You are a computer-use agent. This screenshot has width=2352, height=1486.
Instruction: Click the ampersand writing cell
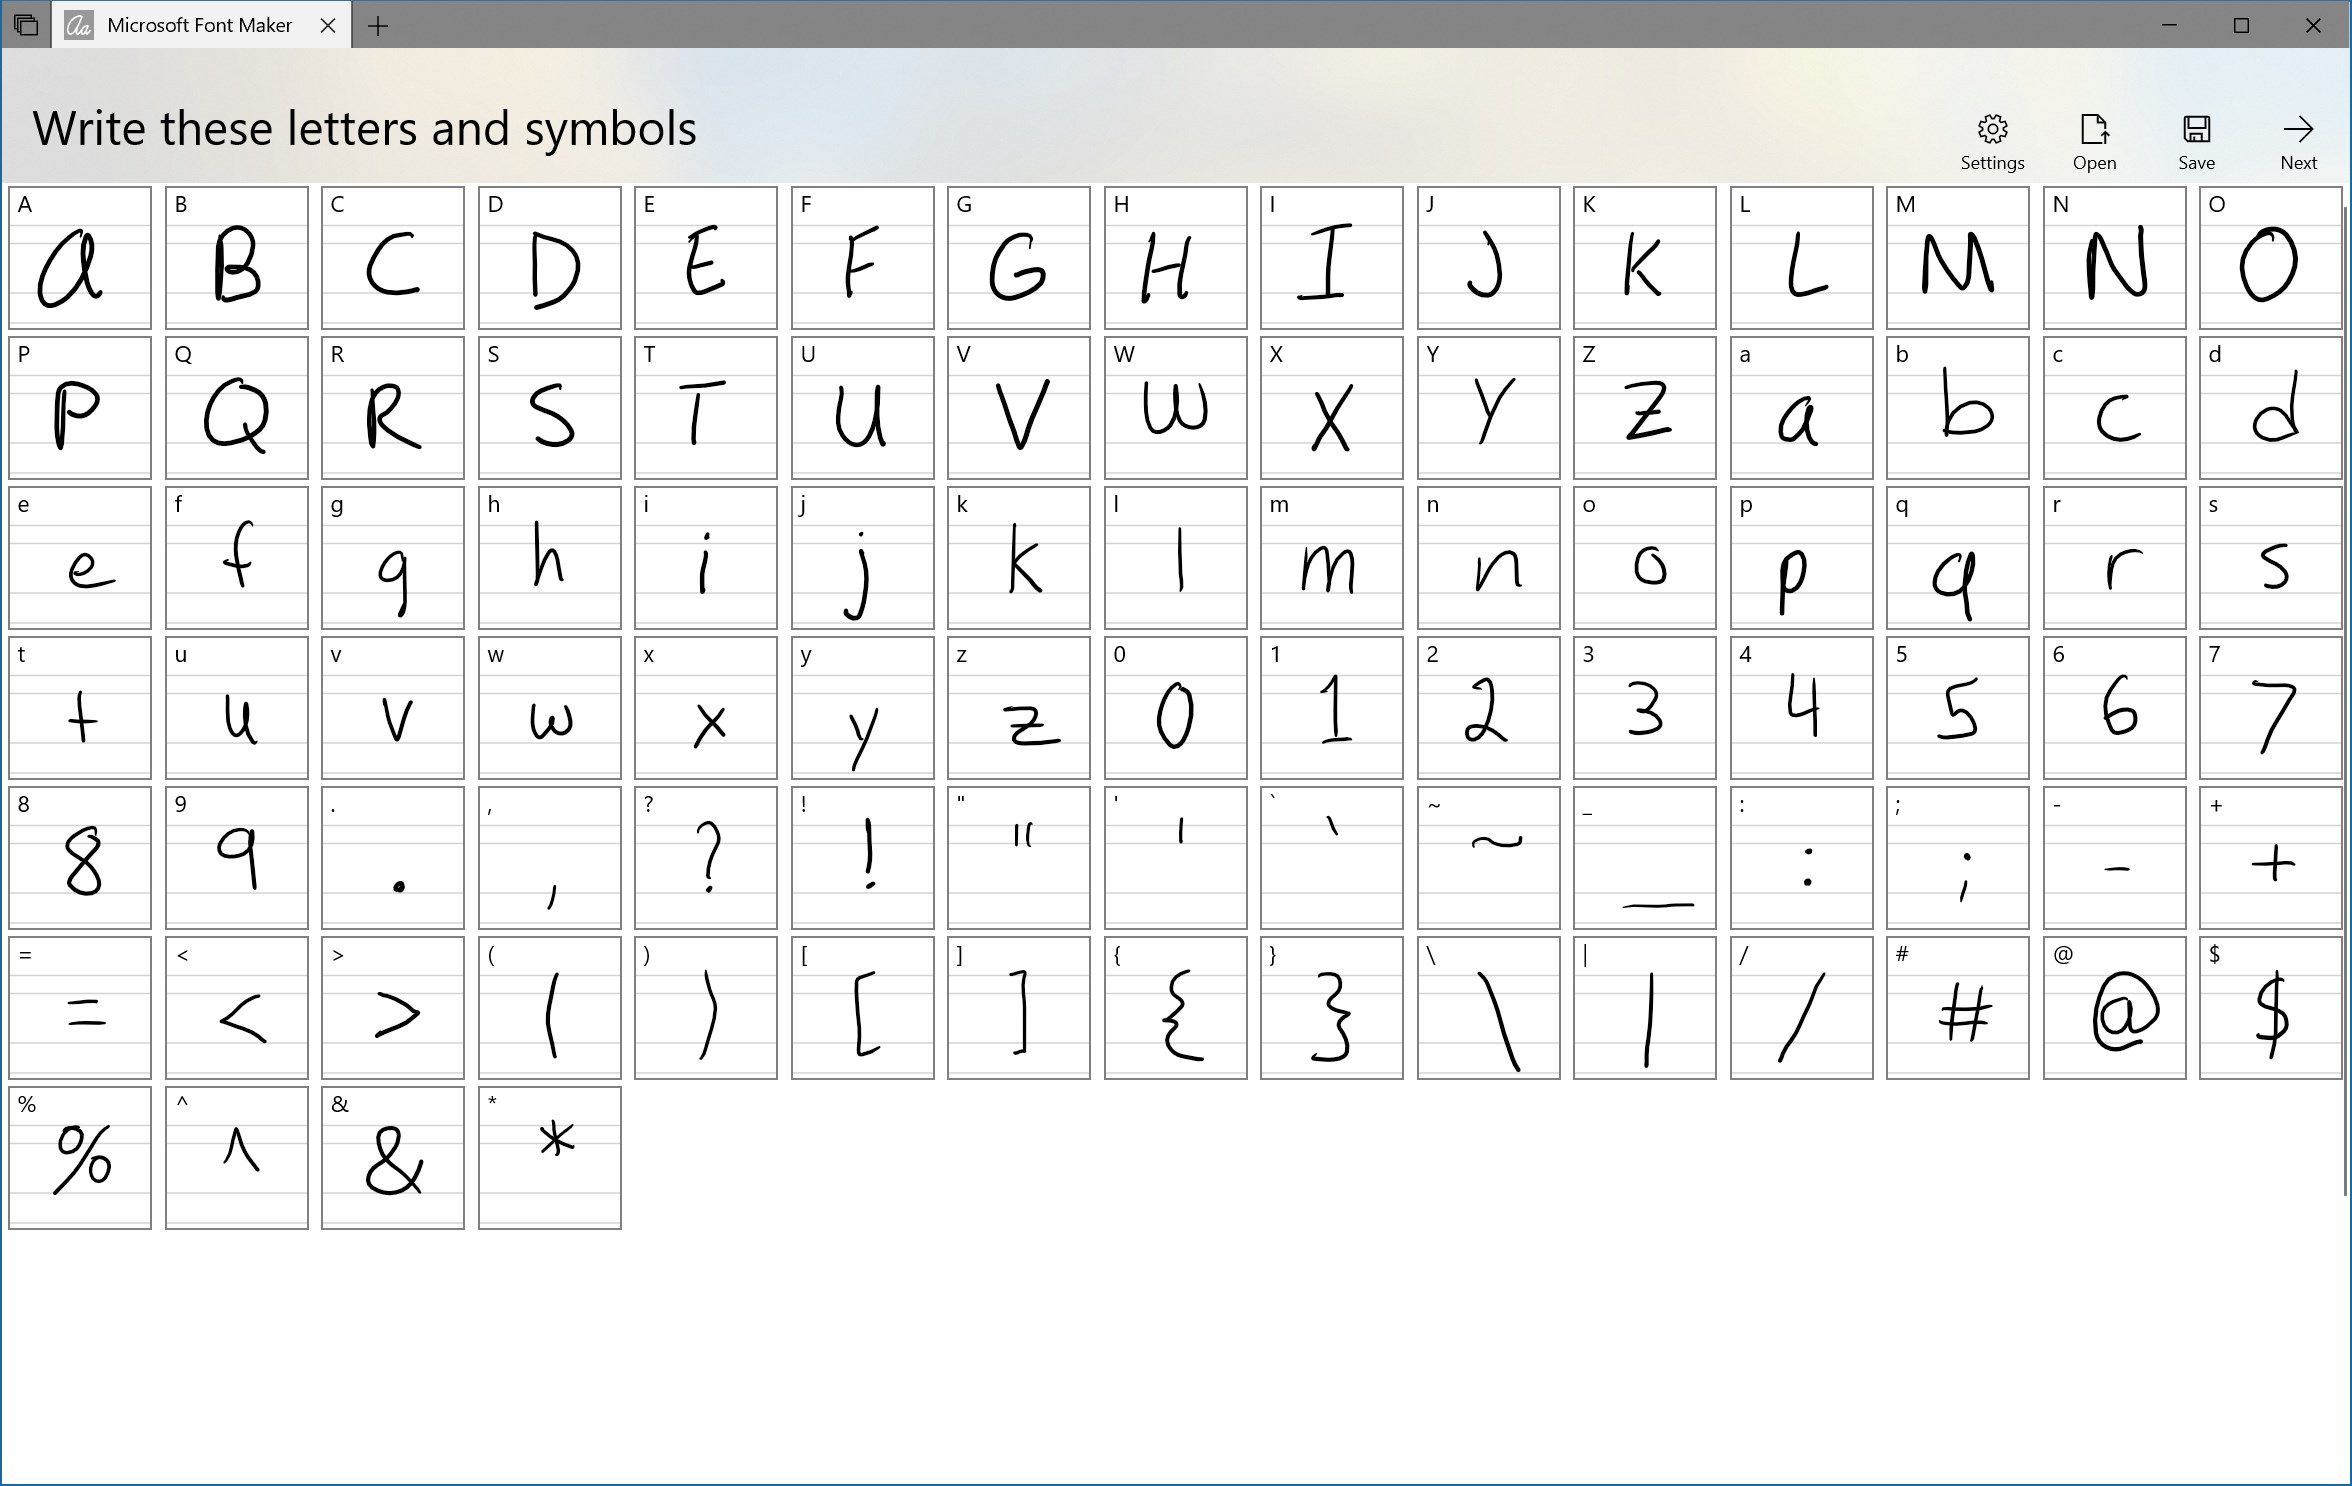pos(393,1158)
